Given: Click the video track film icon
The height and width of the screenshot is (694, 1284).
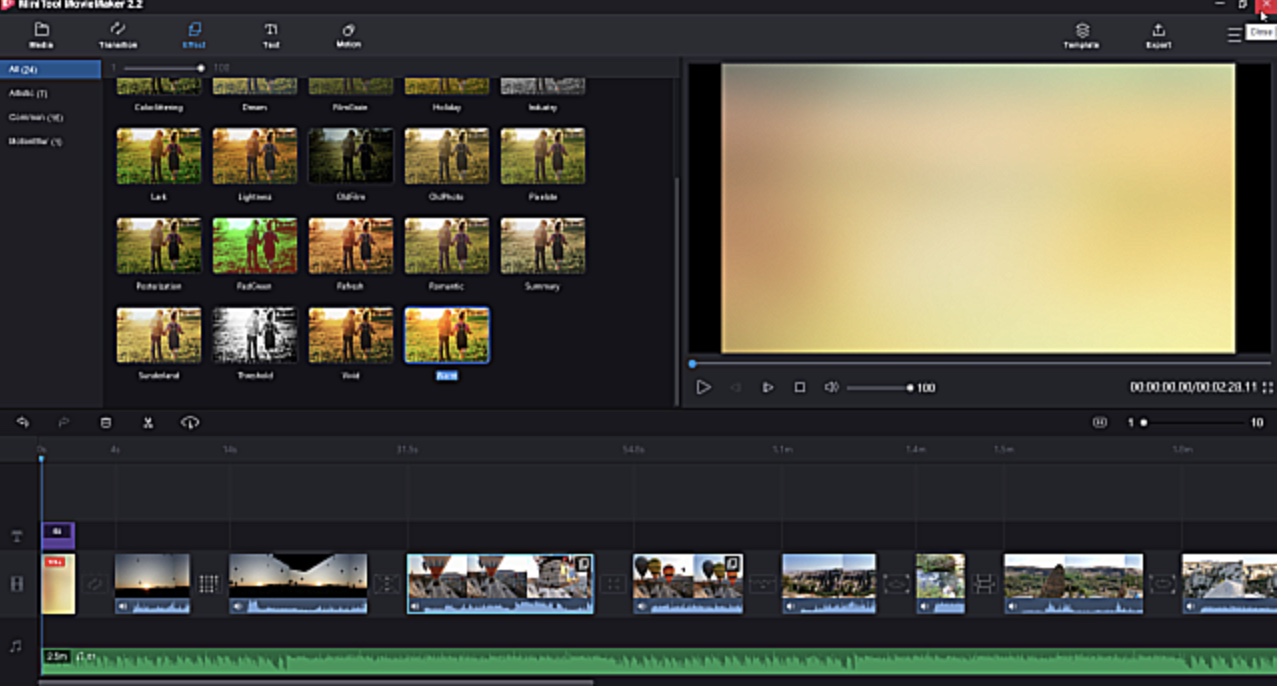Looking at the screenshot, I should (x=16, y=583).
